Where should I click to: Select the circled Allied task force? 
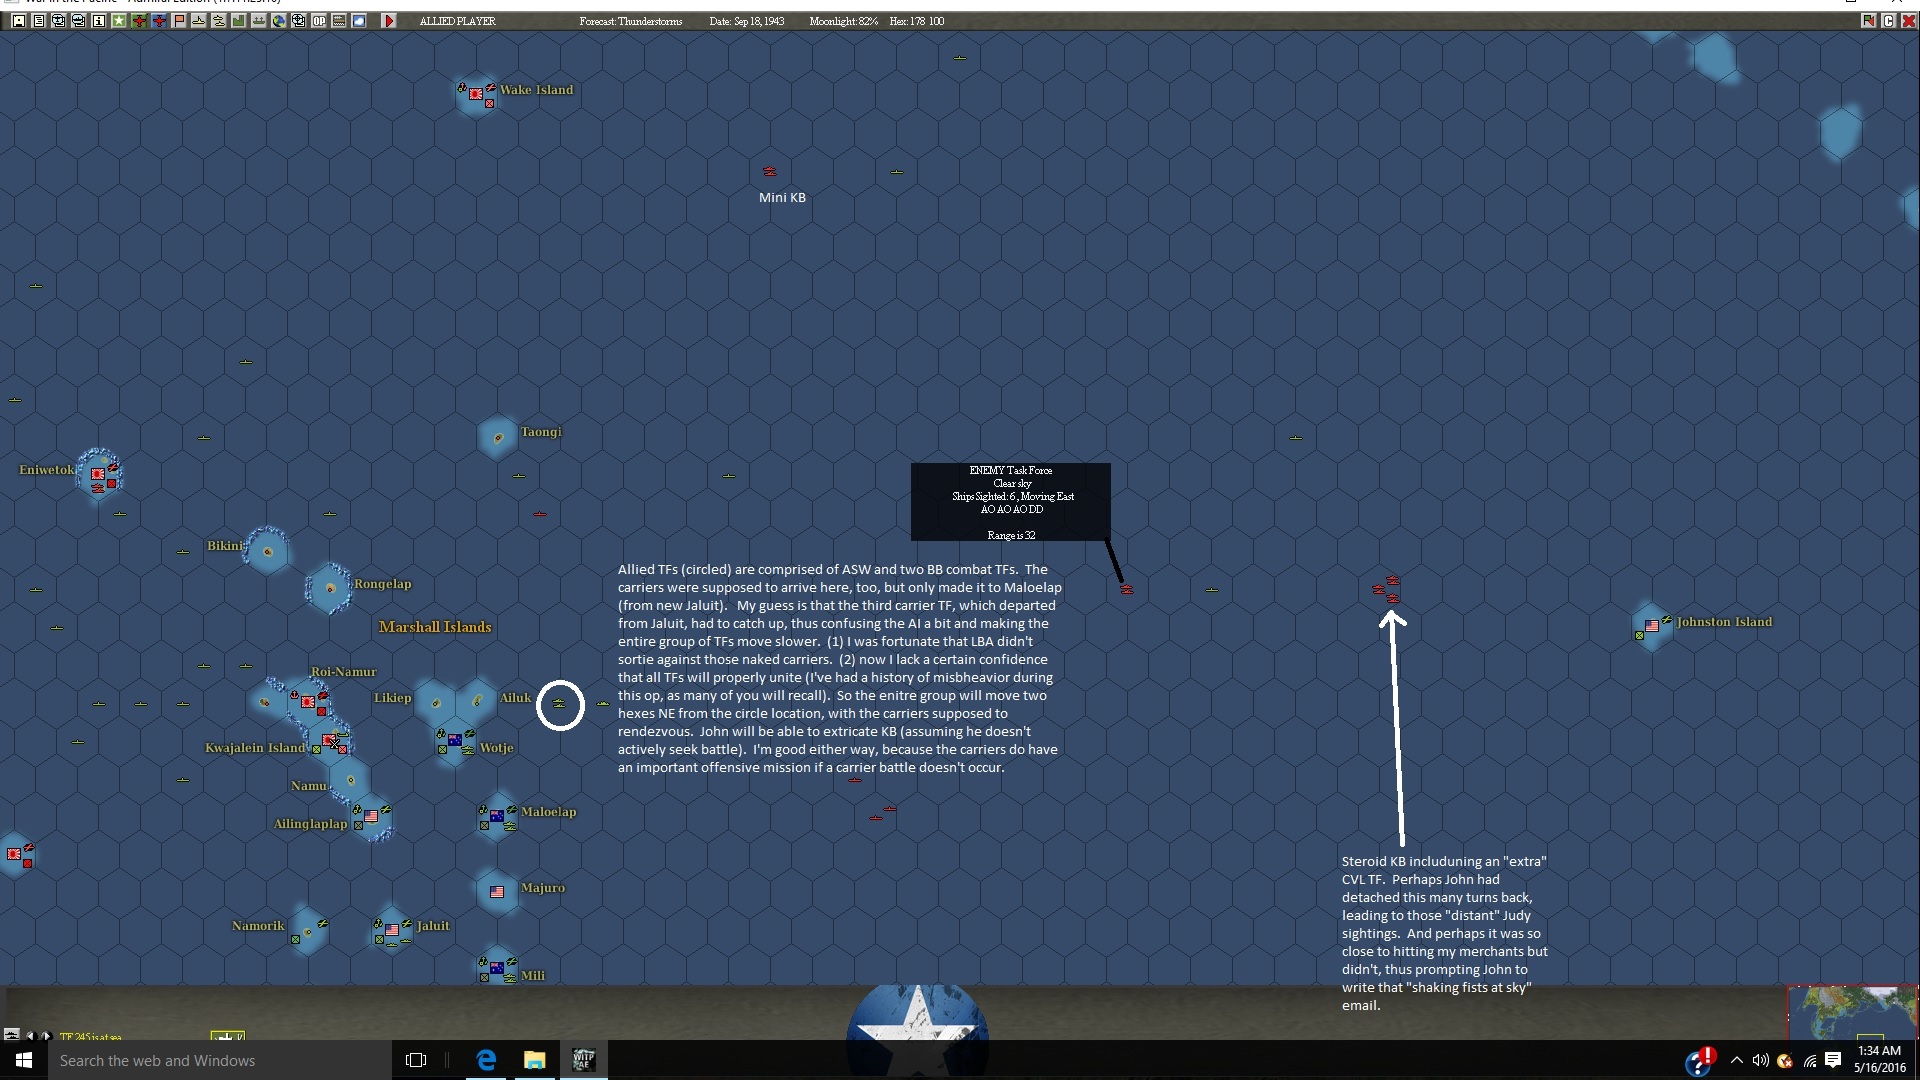pyautogui.click(x=560, y=705)
